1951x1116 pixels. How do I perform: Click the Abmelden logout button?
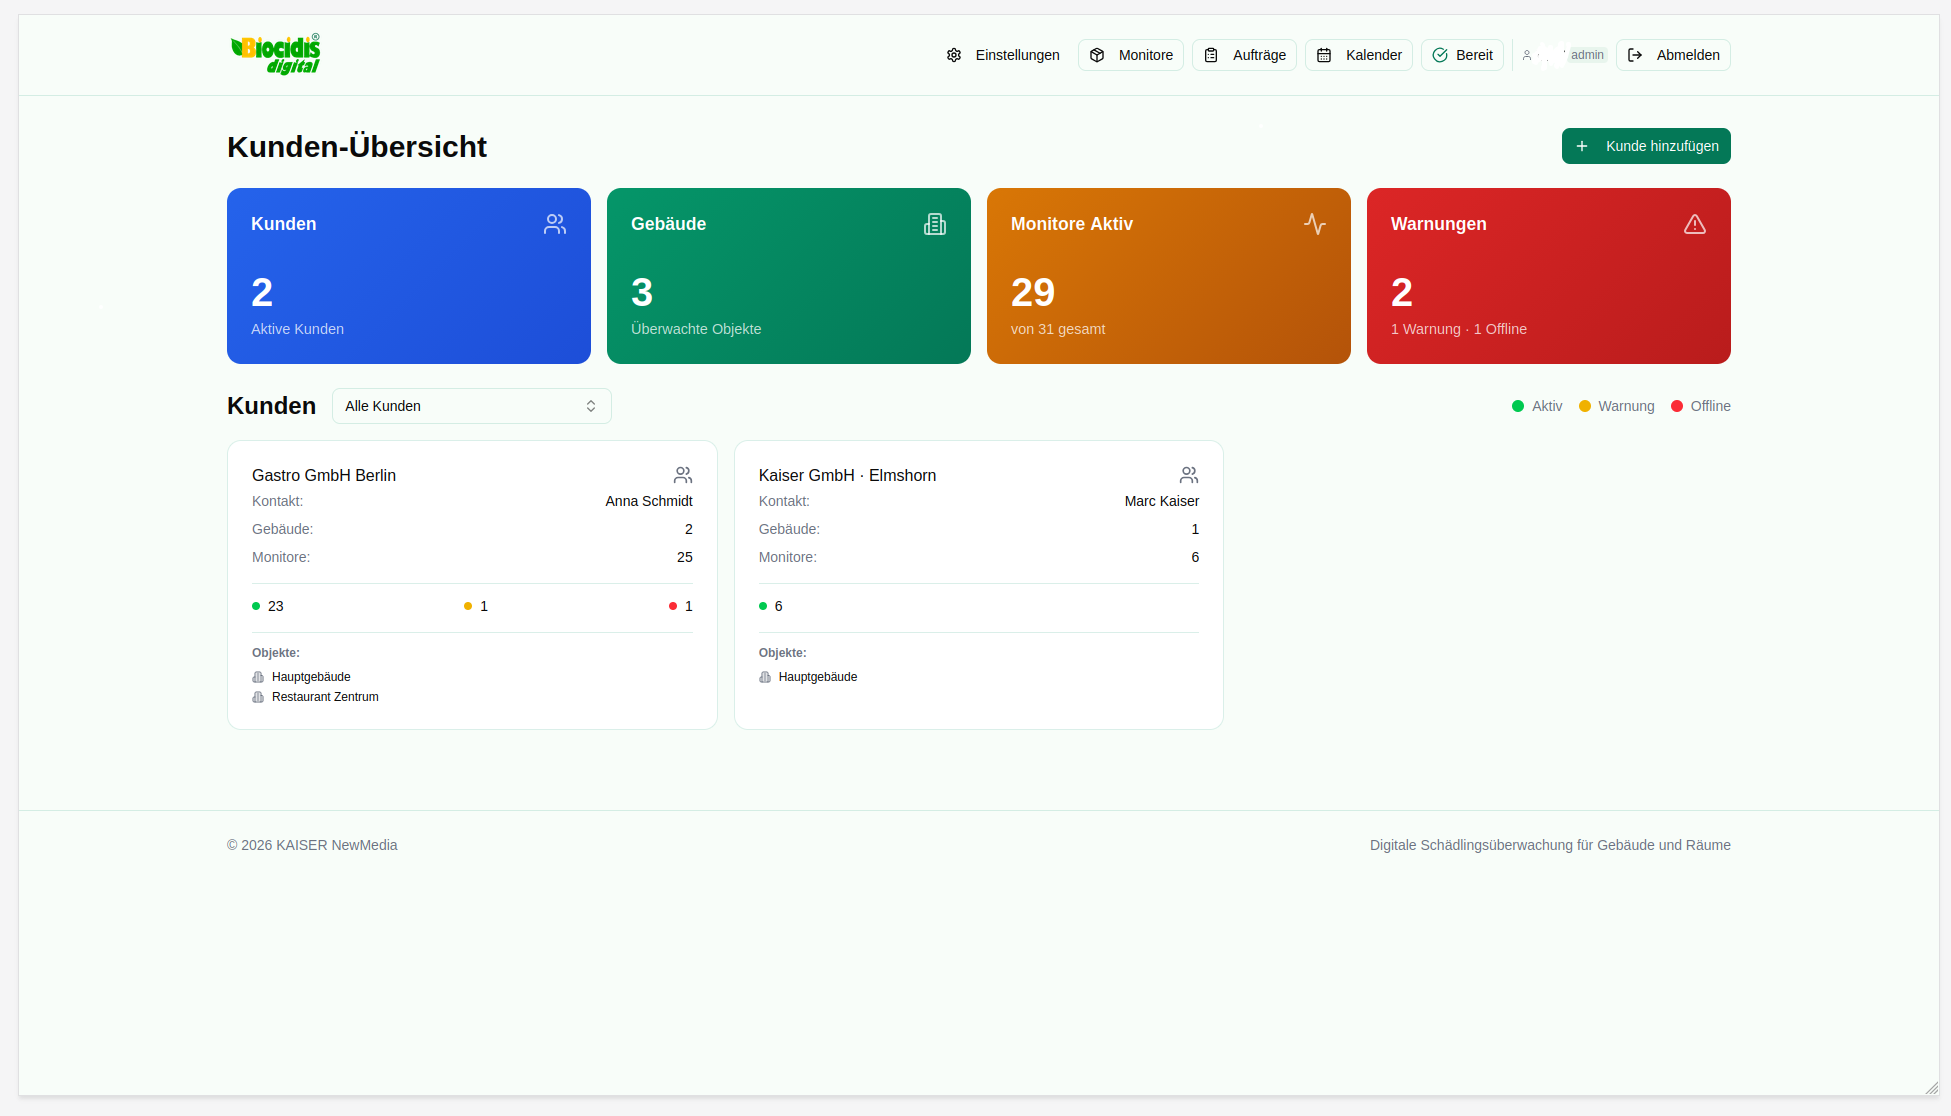tap(1673, 55)
